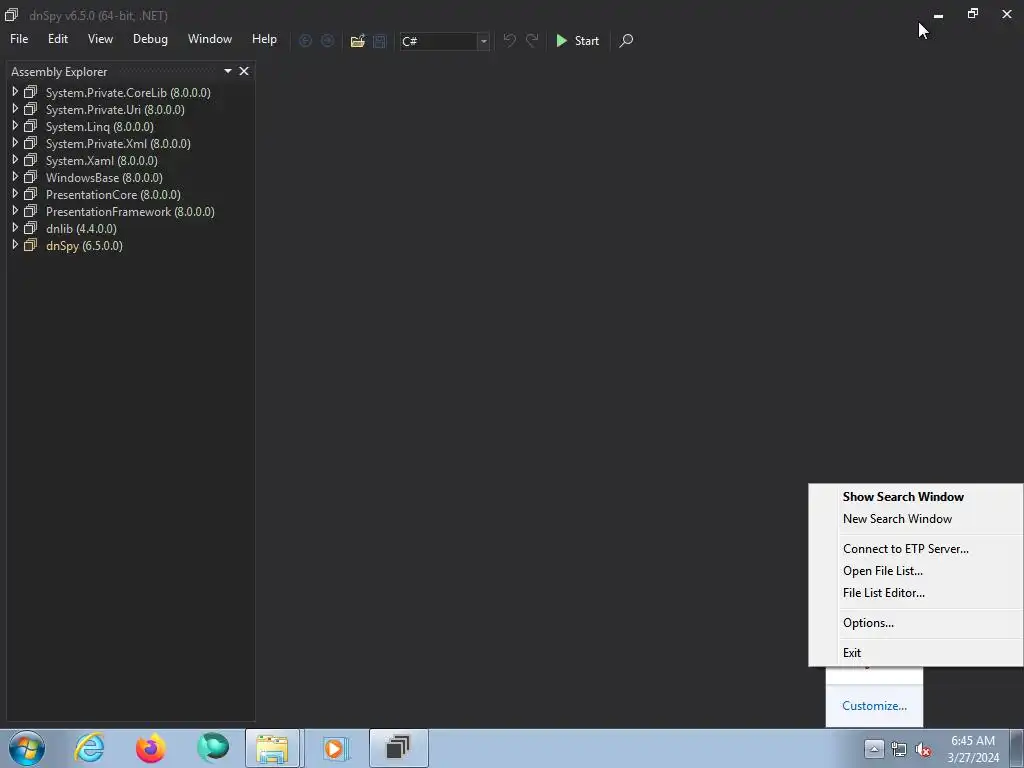
Task: Click the System.Linq assembly icon
Action: click(x=31, y=126)
